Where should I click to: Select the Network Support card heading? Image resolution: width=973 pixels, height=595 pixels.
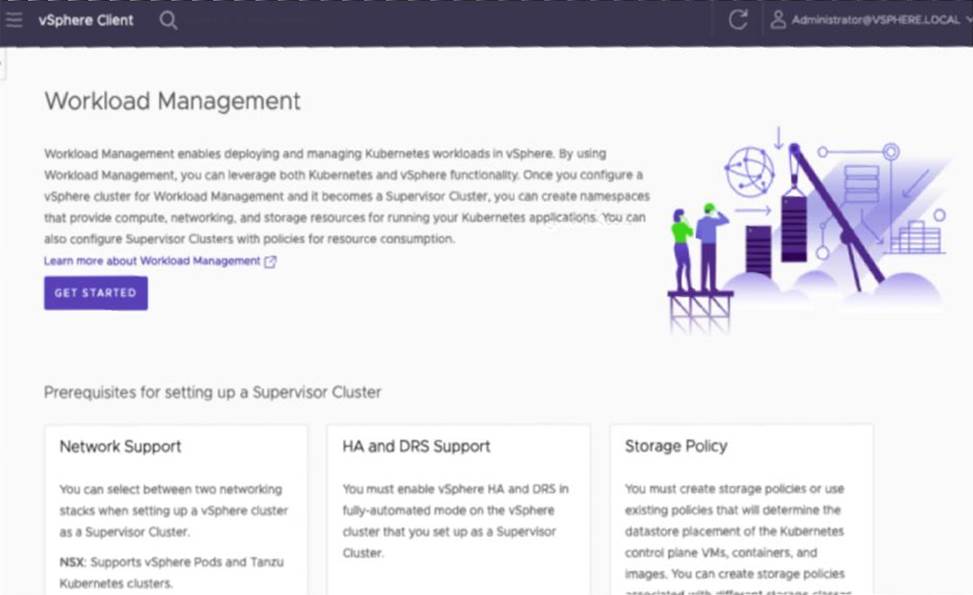tap(120, 446)
